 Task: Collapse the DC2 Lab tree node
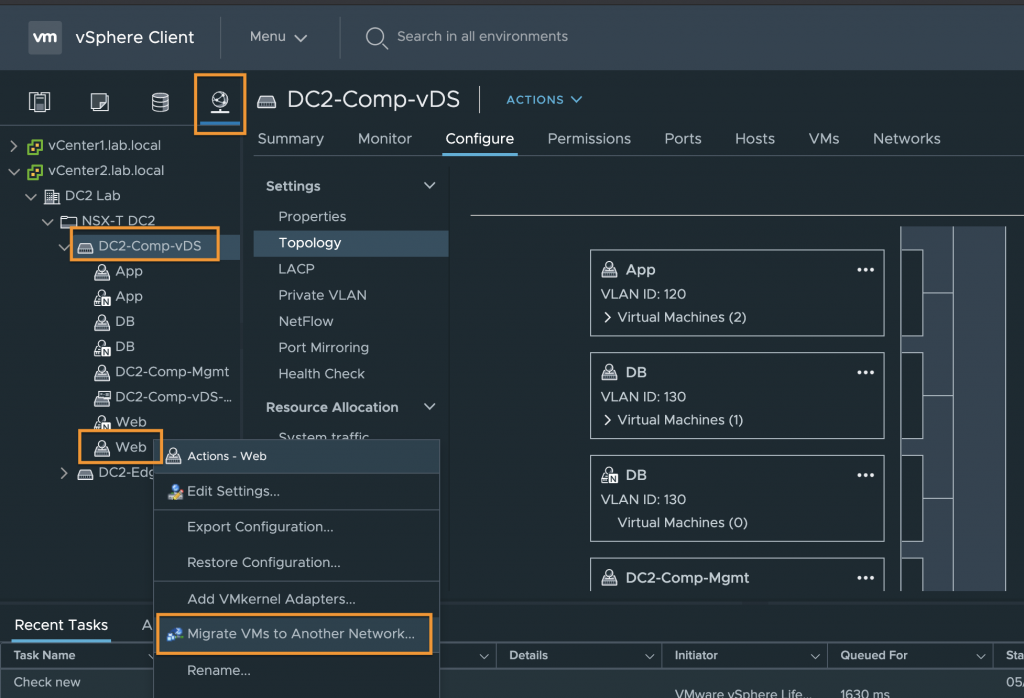tap(30, 197)
